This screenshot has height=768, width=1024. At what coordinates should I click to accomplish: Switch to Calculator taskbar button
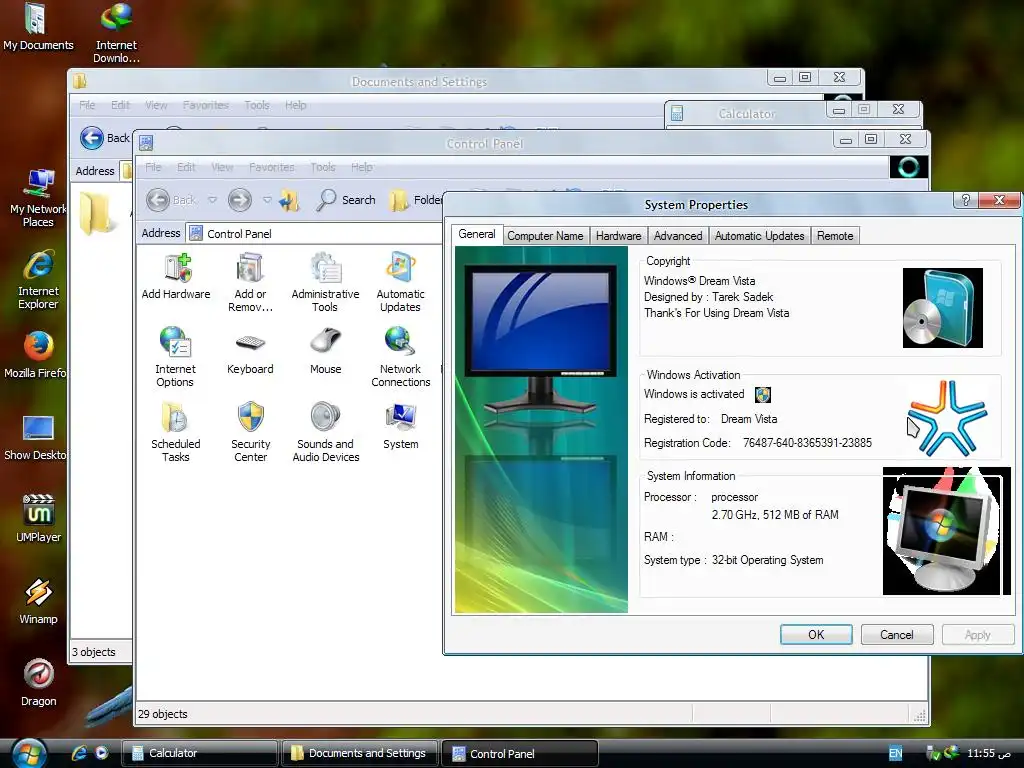(x=199, y=753)
